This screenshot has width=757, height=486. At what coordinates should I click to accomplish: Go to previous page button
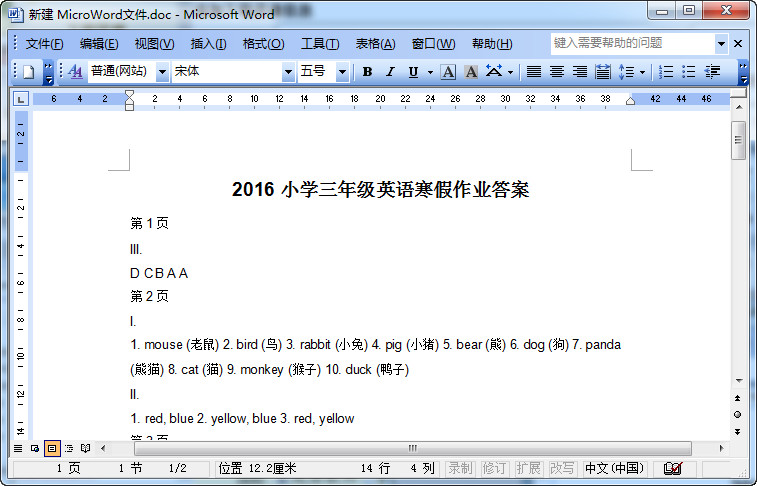tap(738, 398)
